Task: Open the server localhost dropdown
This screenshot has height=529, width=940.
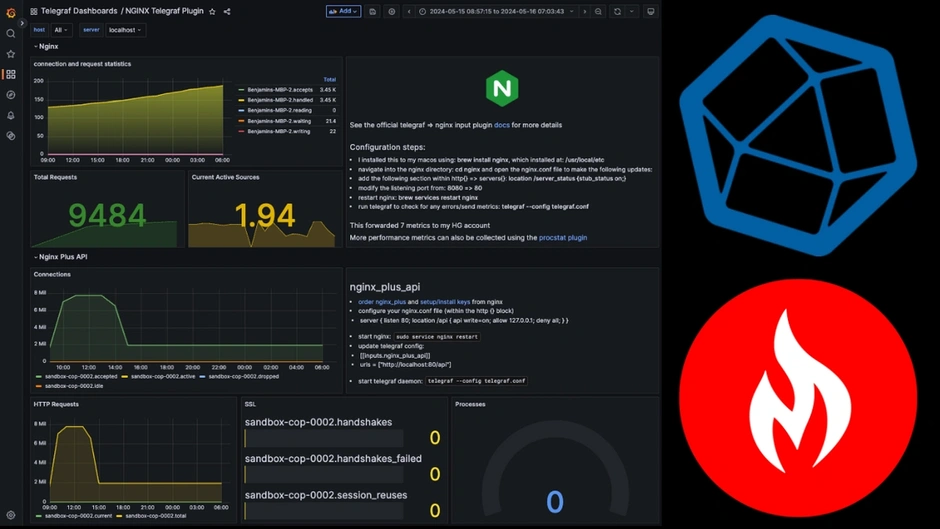Action: coord(125,30)
